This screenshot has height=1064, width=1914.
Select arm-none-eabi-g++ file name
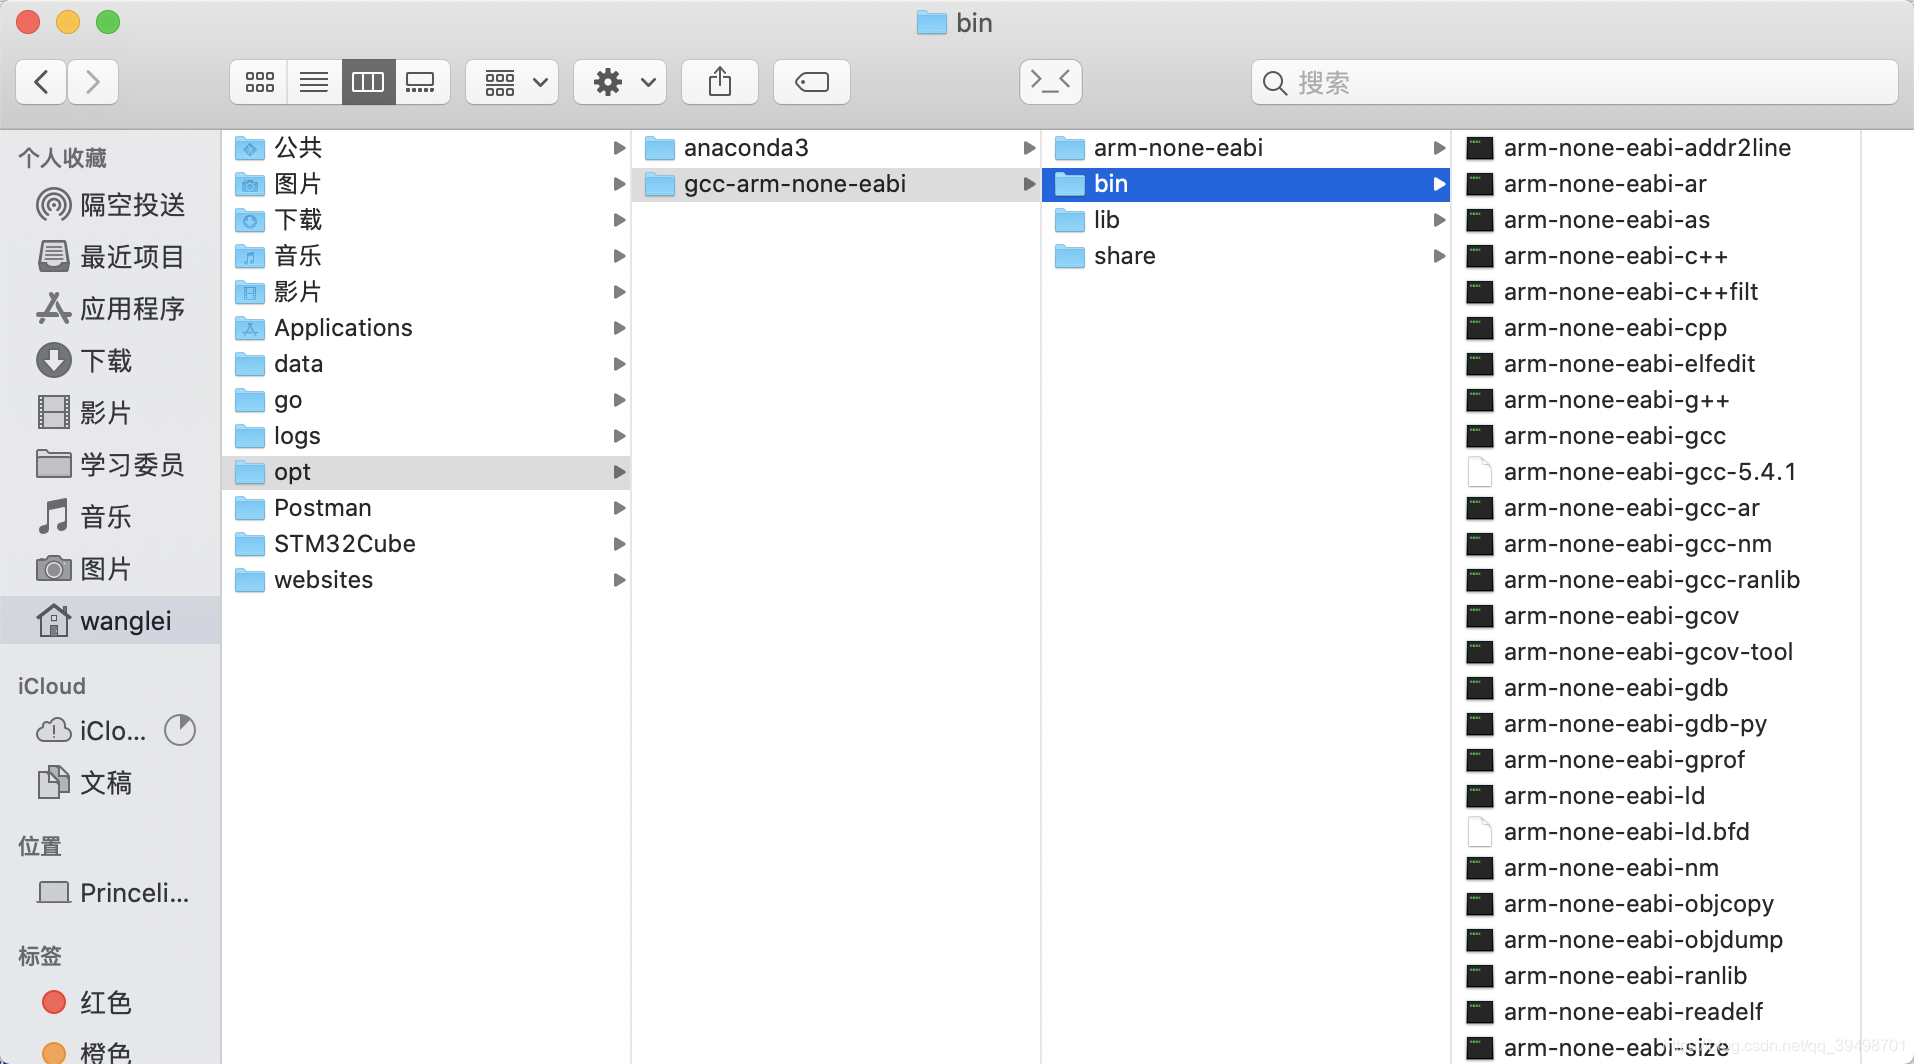tap(1616, 400)
